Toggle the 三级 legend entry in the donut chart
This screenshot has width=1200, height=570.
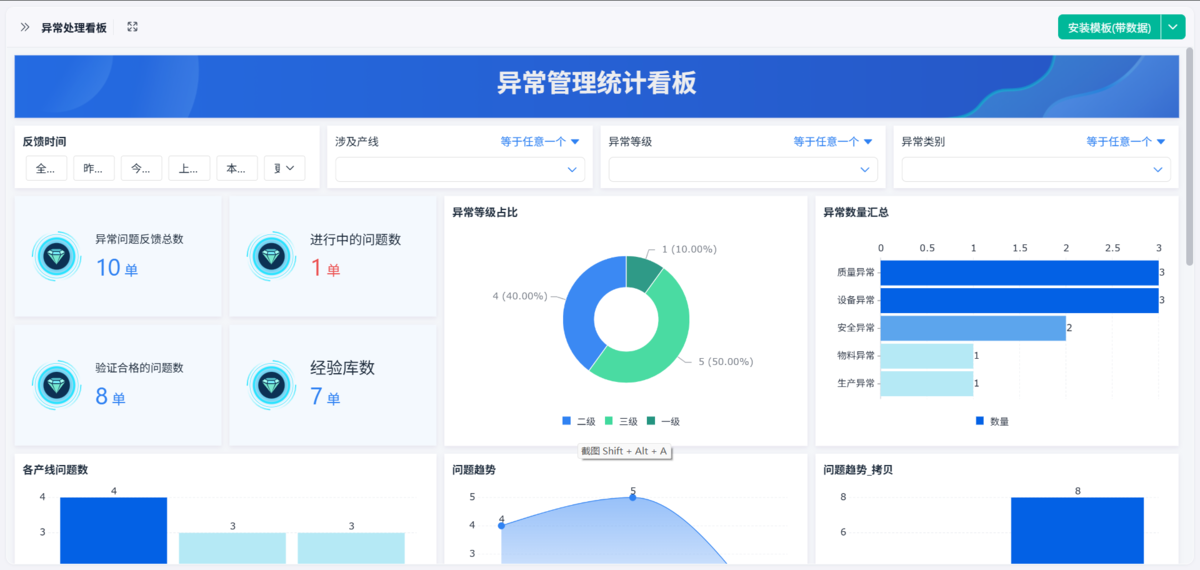(621, 421)
